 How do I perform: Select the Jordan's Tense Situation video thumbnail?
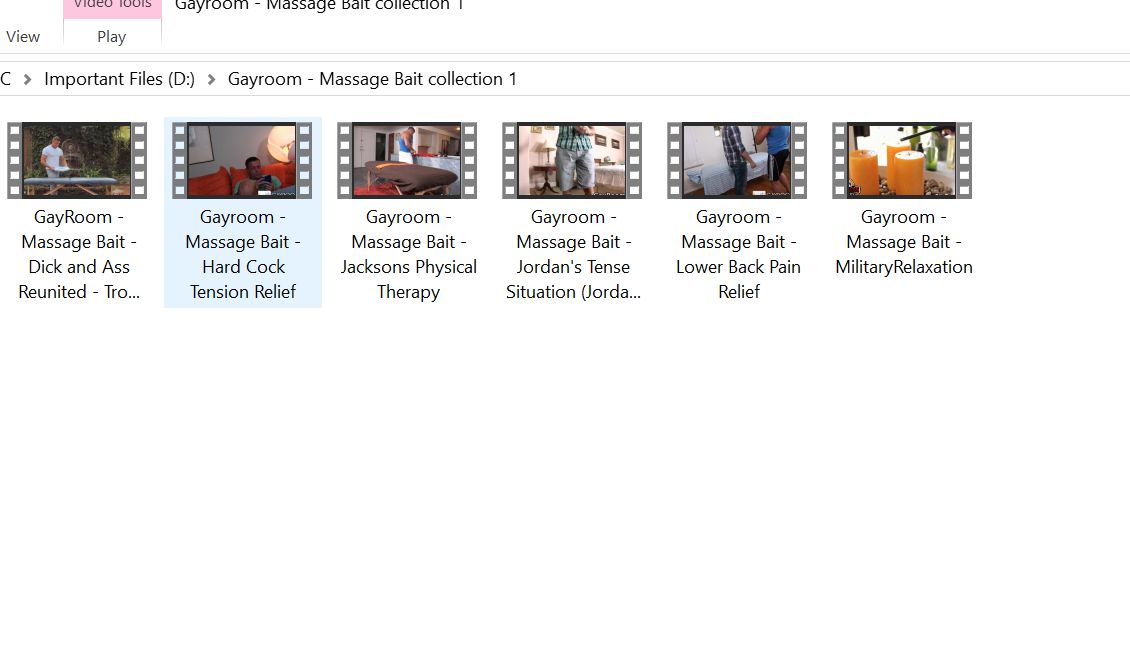click(x=572, y=160)
